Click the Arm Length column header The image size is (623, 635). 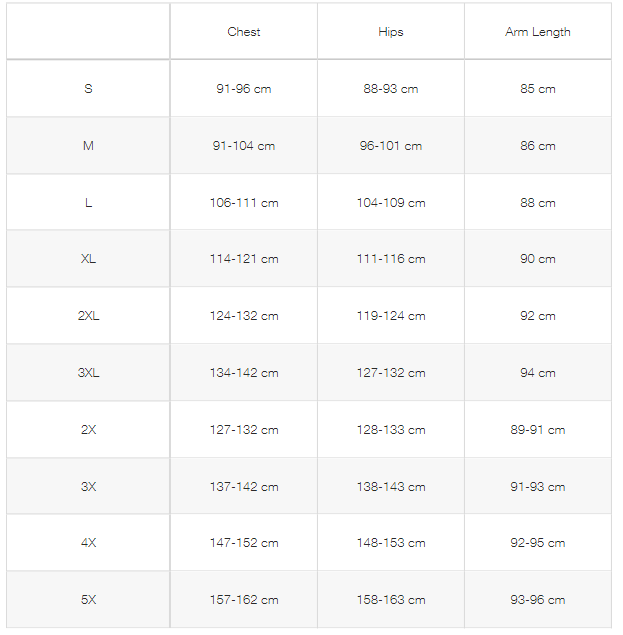pos(538,32)
